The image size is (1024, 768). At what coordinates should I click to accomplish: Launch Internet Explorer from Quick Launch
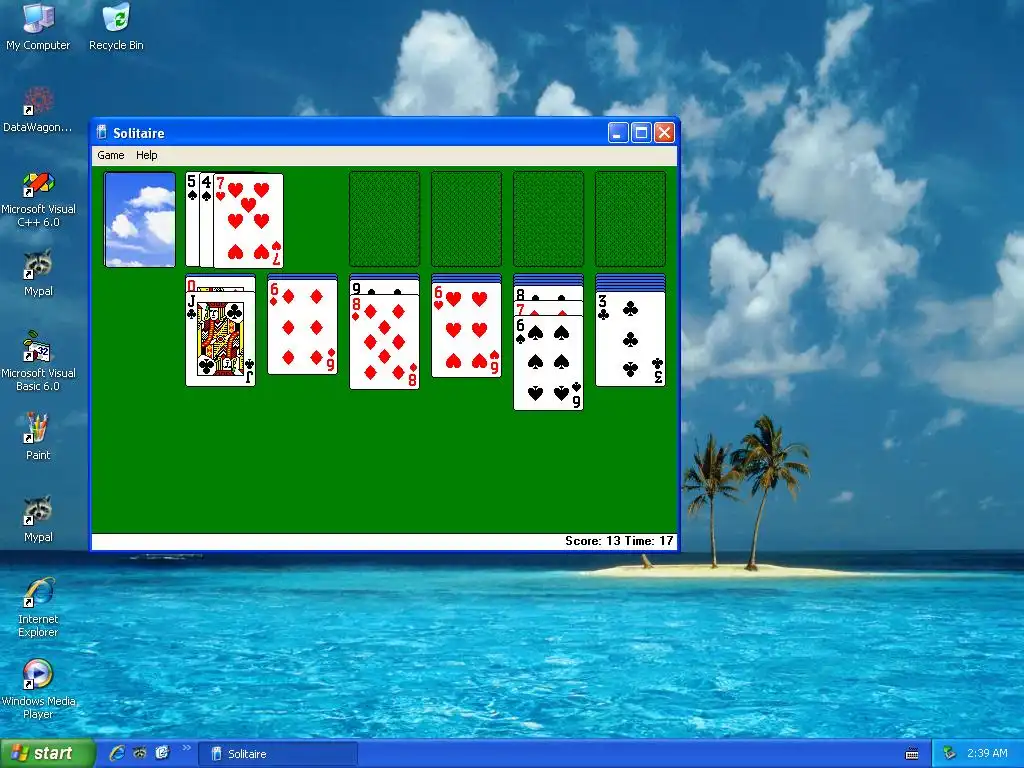(117, 753)
